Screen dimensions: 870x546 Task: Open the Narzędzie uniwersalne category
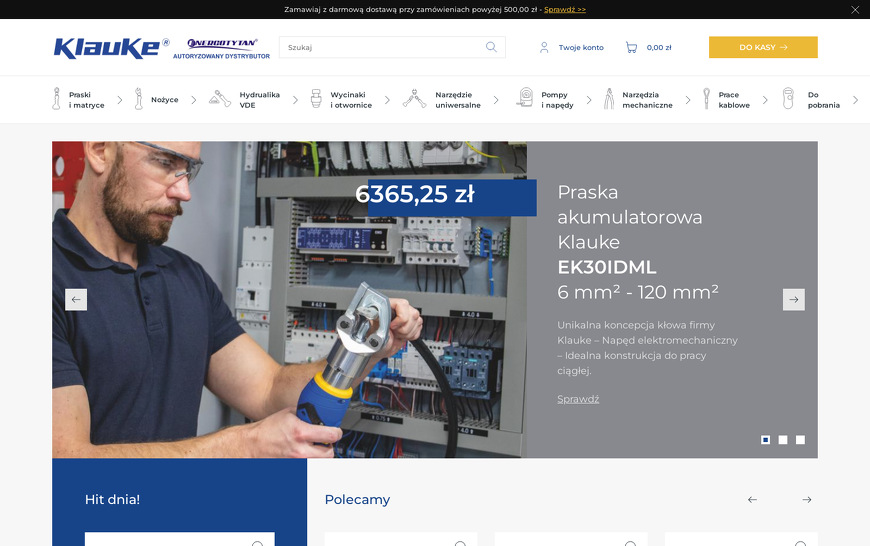[x=458, y=100]
